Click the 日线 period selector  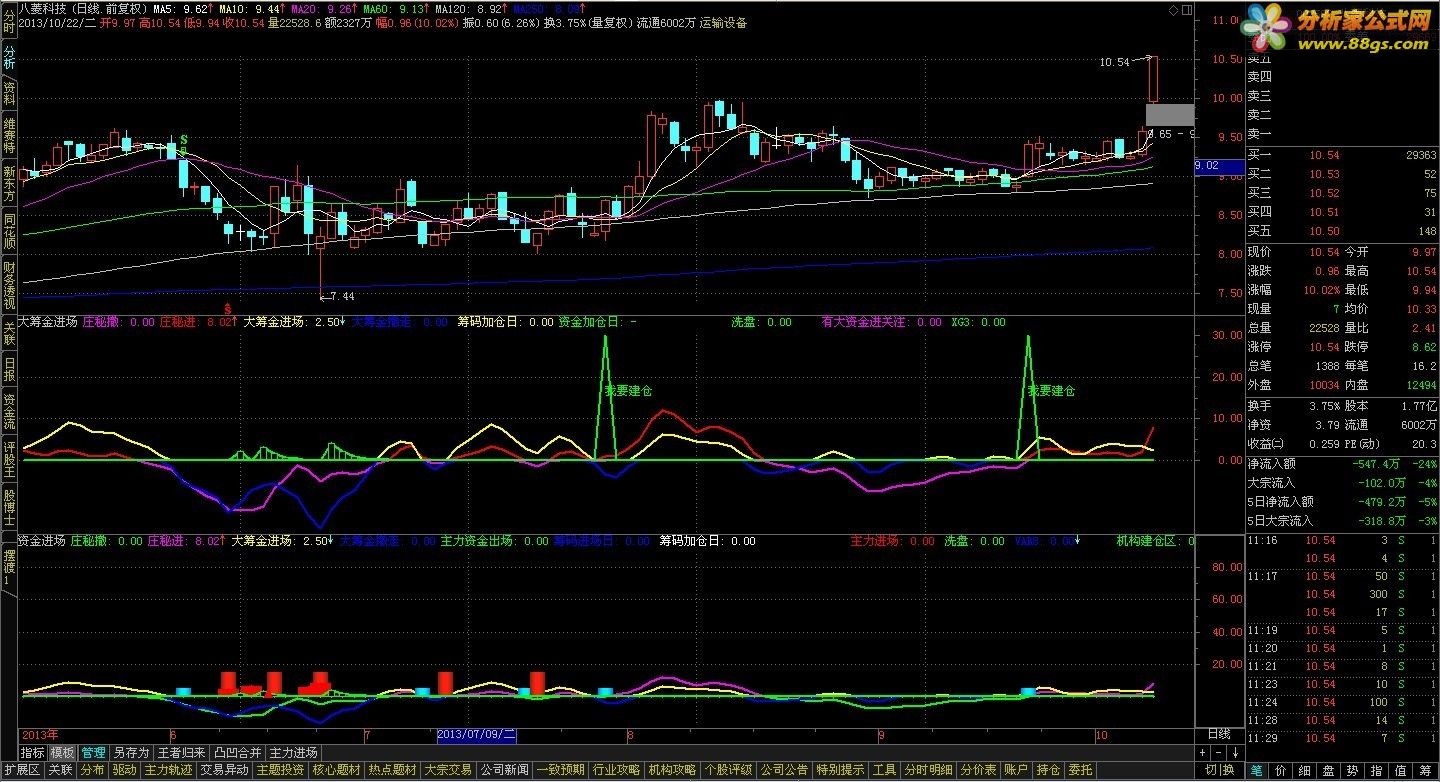pyautogui.click(x=1219, y=734)
